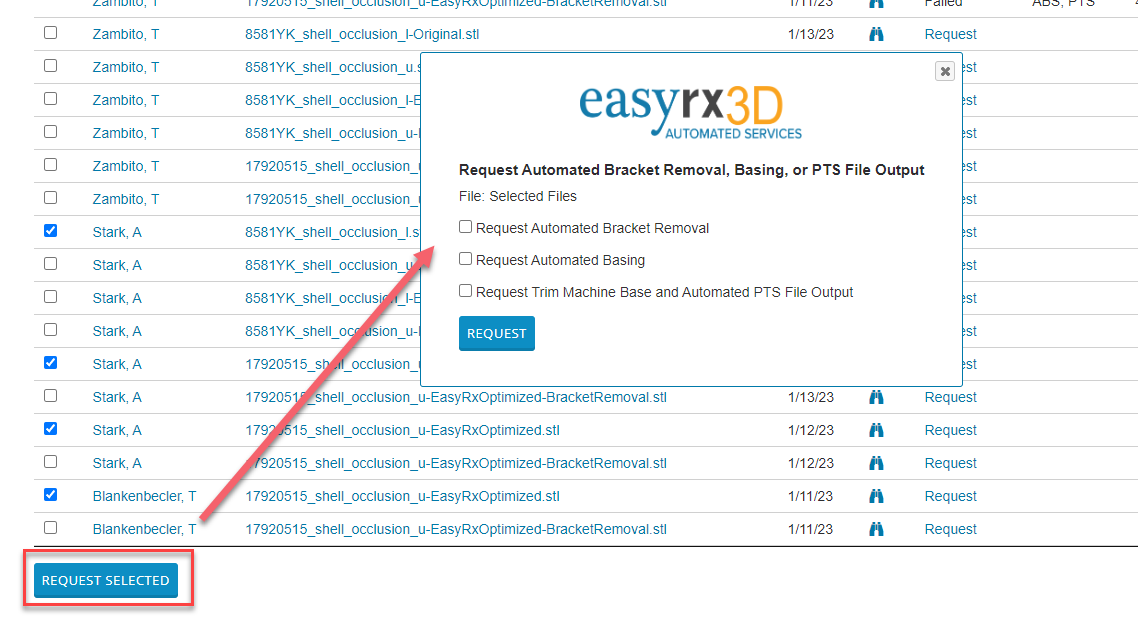Open Stark's BracketRemoval.stl file link dated 1/12/23
This screenshot has width=1138, height=627.
point(456,463)
